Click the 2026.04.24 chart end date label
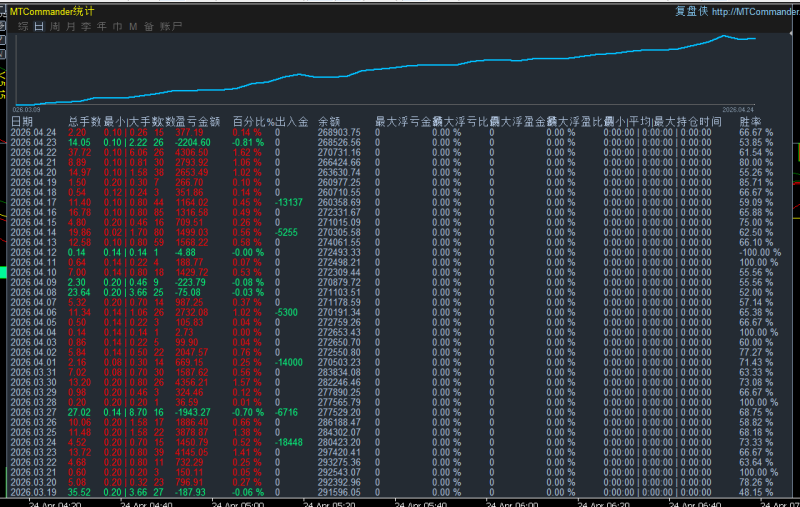 pyautogui.click(x=738, y=110)
